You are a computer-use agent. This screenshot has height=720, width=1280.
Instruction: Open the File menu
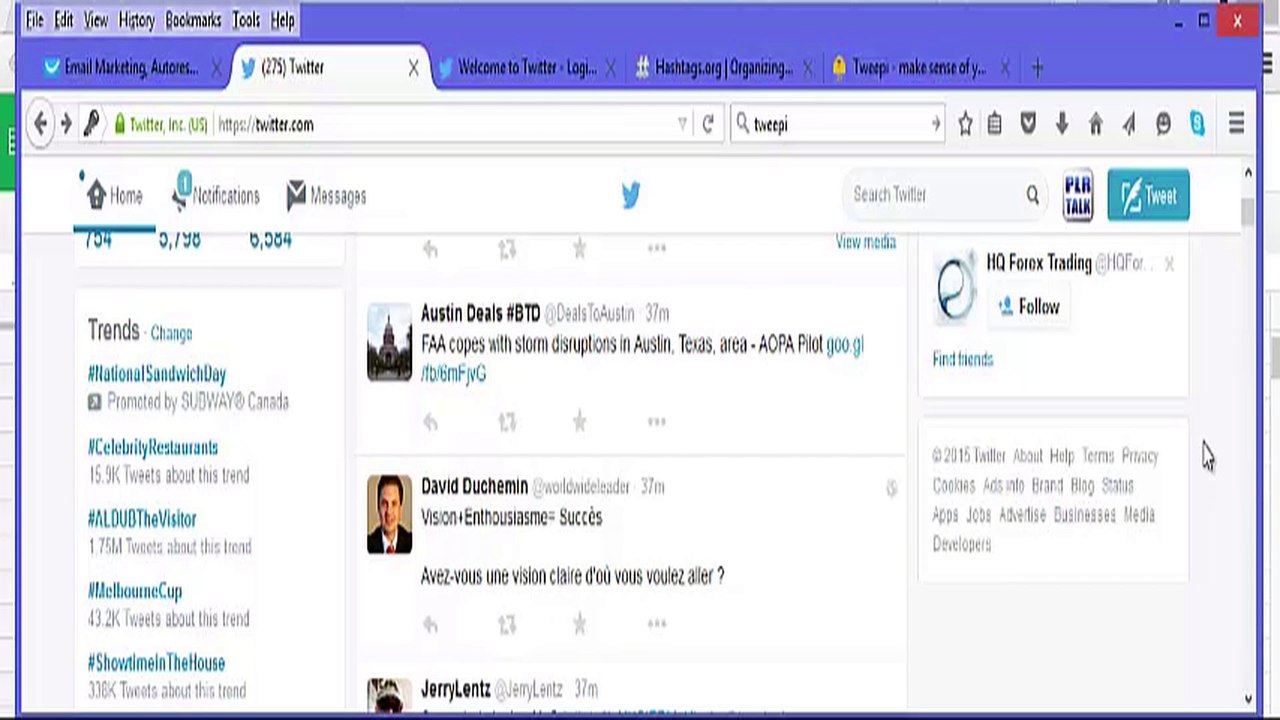tap(35, 20)
